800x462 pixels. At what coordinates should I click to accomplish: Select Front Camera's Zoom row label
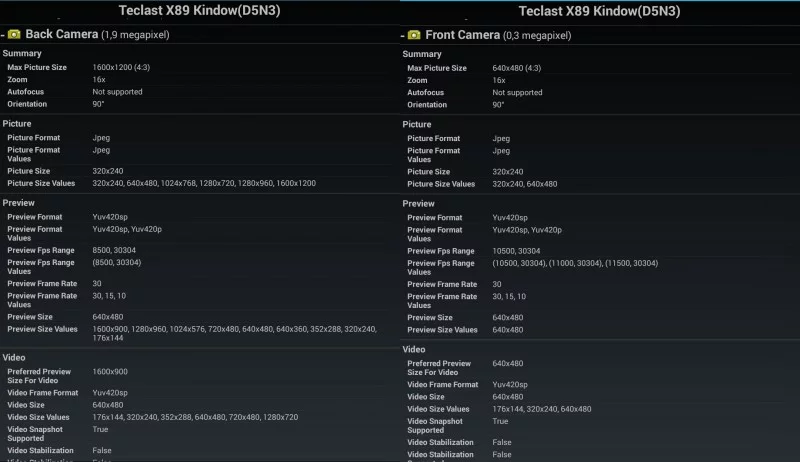tap(417, 81)
